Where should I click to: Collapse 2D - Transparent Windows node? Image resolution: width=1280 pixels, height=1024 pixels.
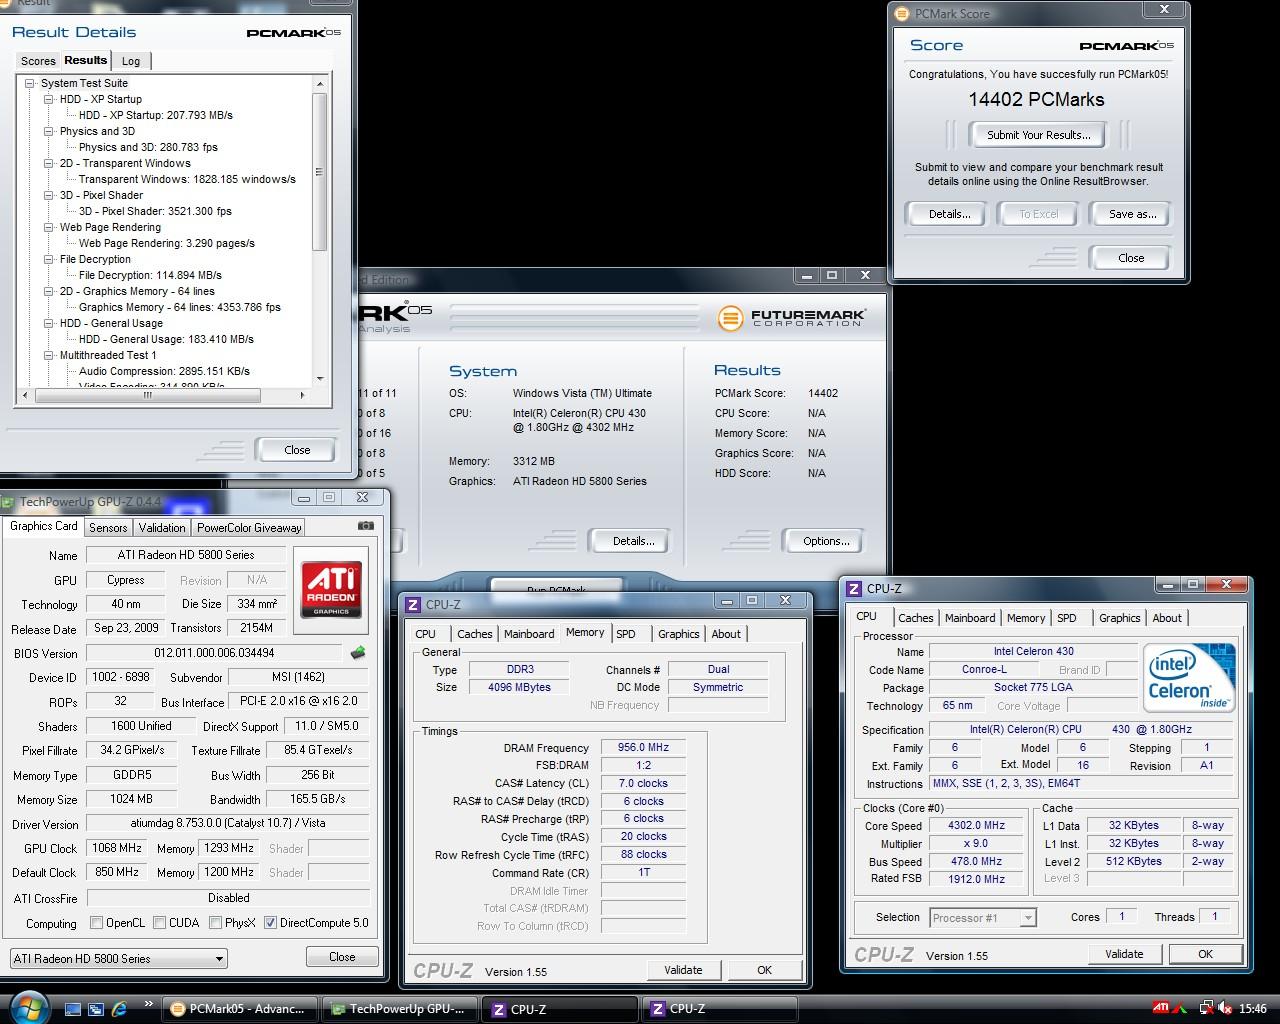pyautogui.click(x=49, y=163)
